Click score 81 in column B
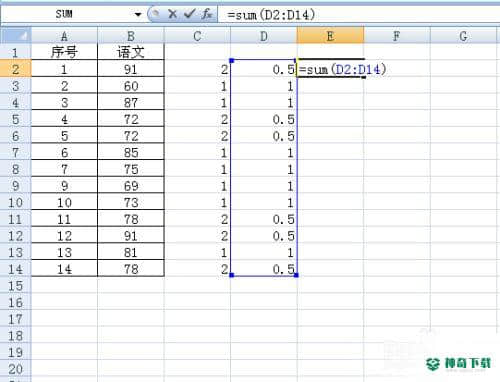The image size is (500, 382). click(x=131, y=252)
